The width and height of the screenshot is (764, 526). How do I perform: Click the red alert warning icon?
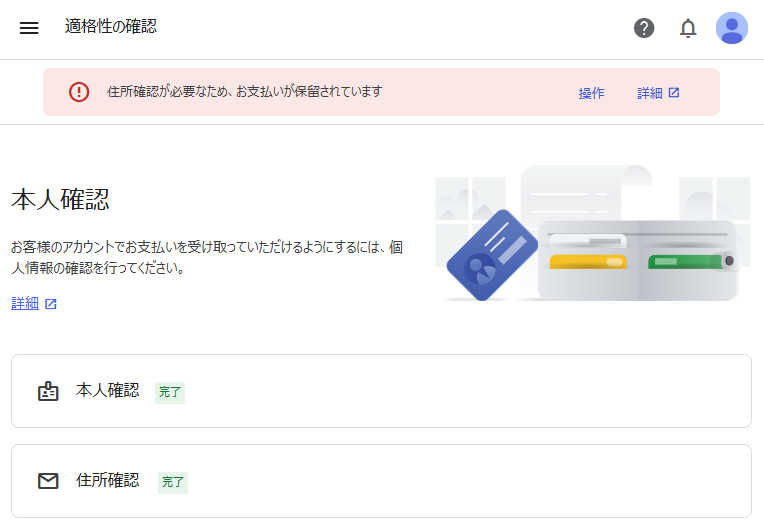(79, 92)
